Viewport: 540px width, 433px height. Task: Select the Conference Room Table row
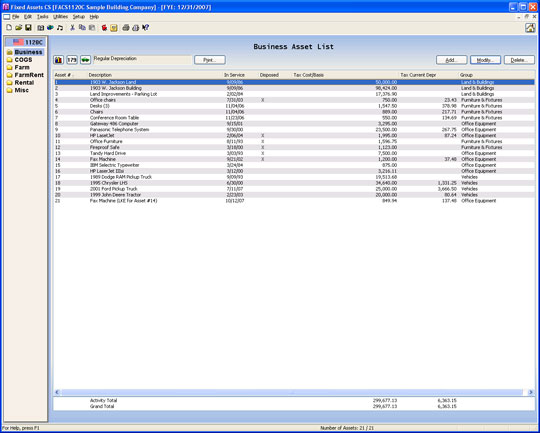[294, 118]
